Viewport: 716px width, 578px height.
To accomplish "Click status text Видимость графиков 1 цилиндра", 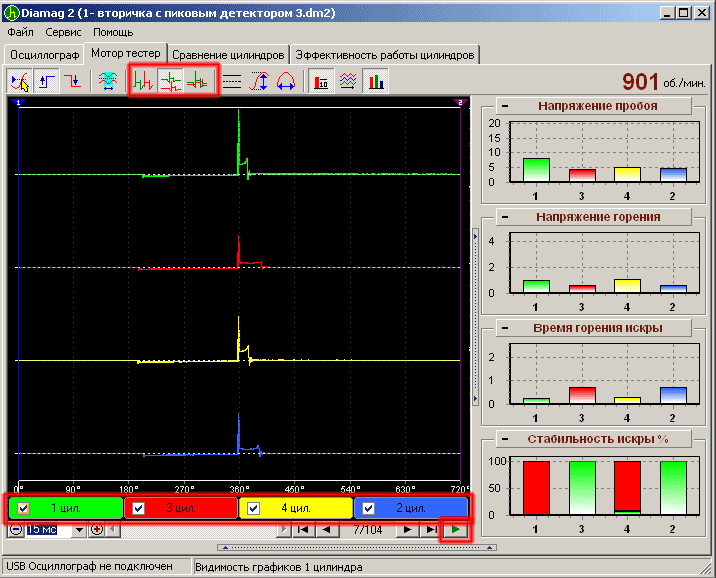I will coord(279,567).
